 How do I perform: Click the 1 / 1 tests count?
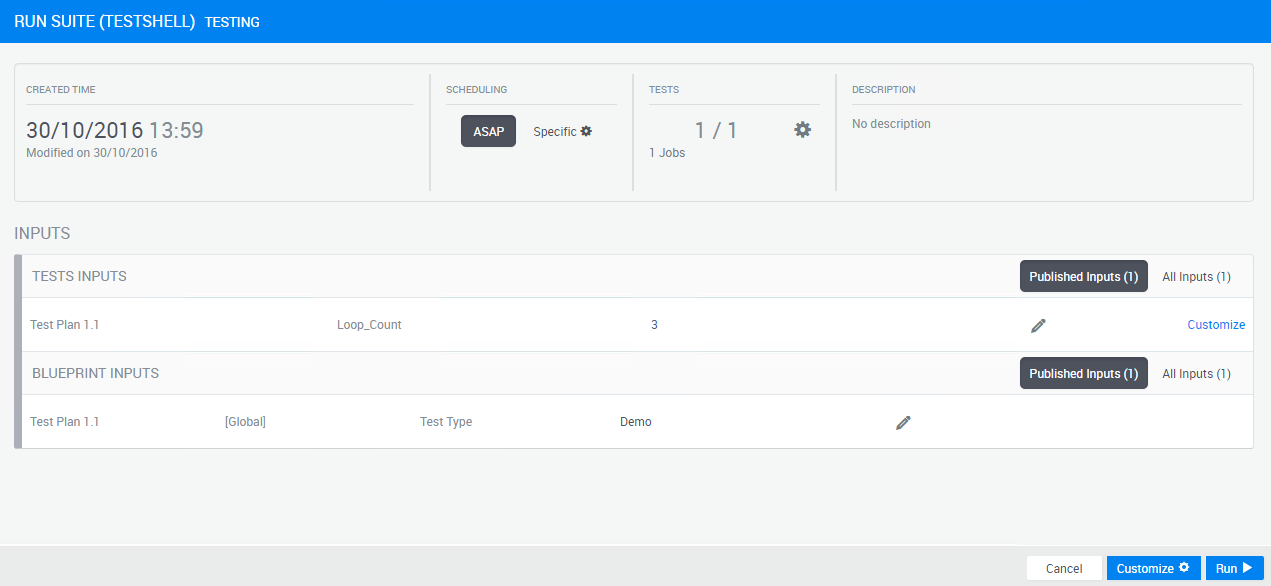716,130
